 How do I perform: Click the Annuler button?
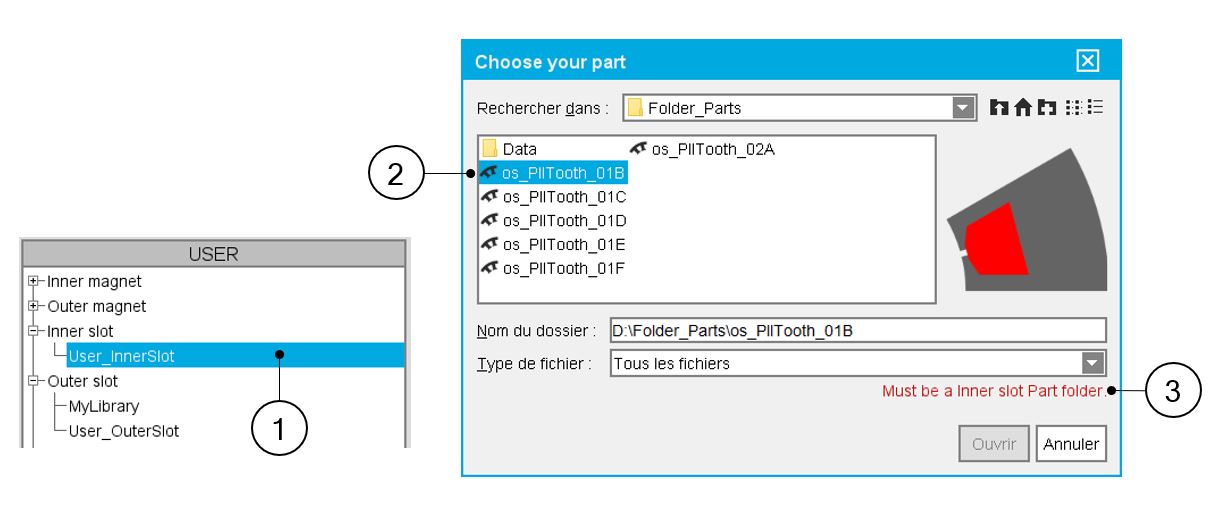(x=1071, y=444)
